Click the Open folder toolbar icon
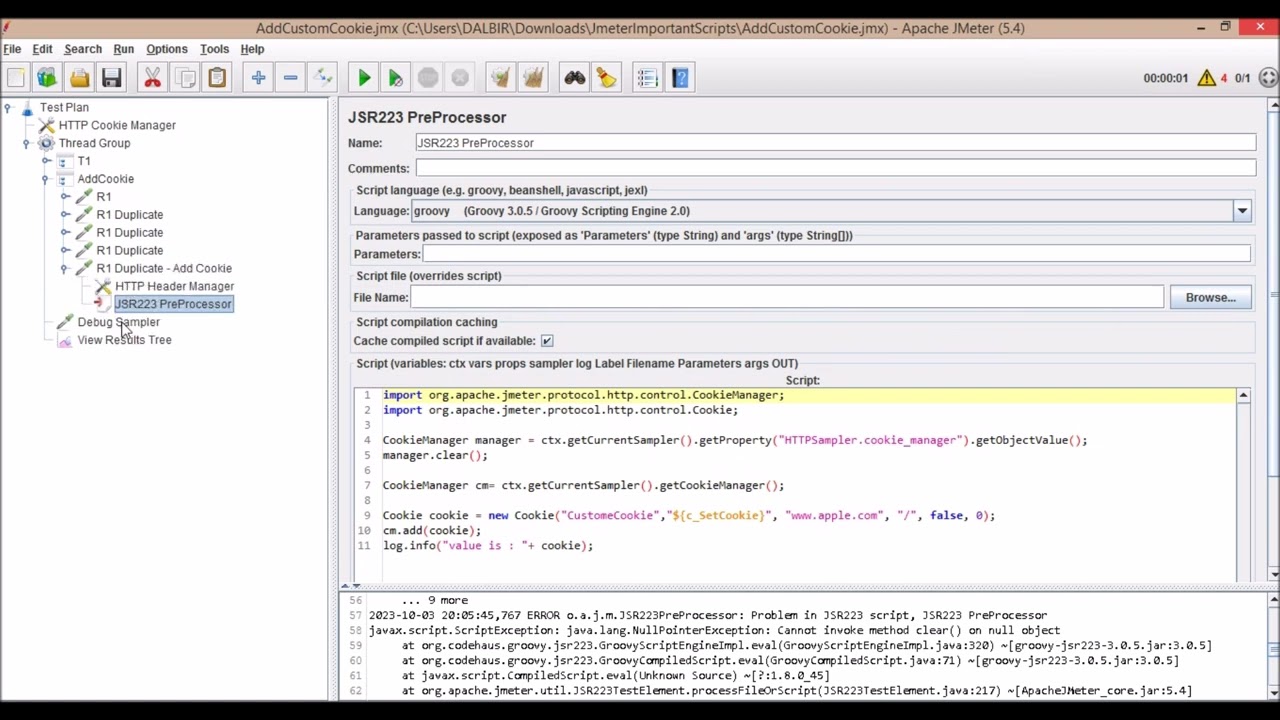The width and height of the screenshot is (1280, 720). tap(79, 78)
